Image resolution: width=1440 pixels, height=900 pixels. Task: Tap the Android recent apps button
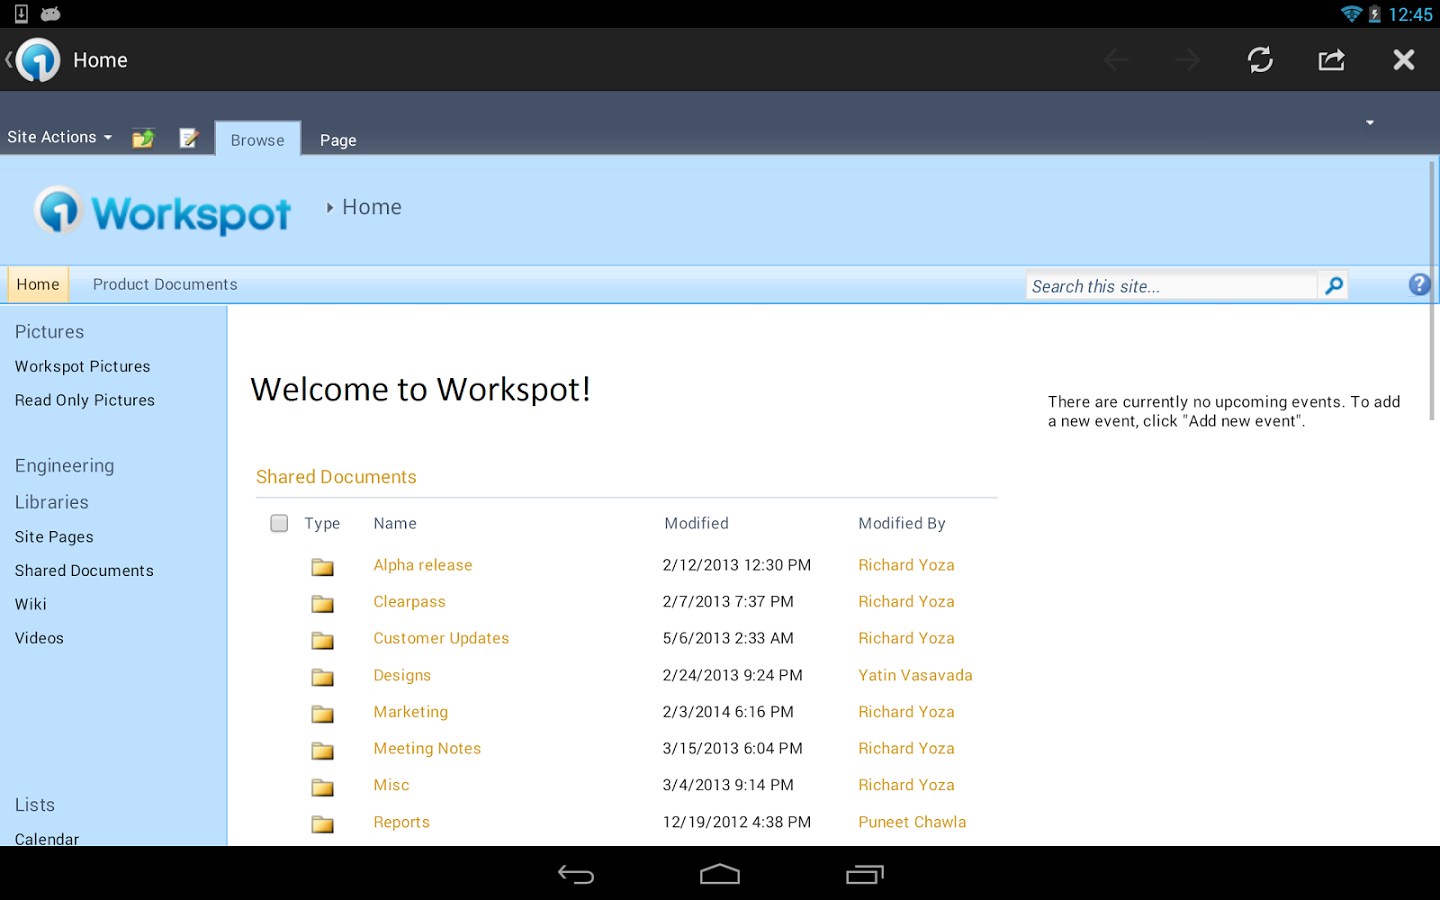tap(865, 875)
